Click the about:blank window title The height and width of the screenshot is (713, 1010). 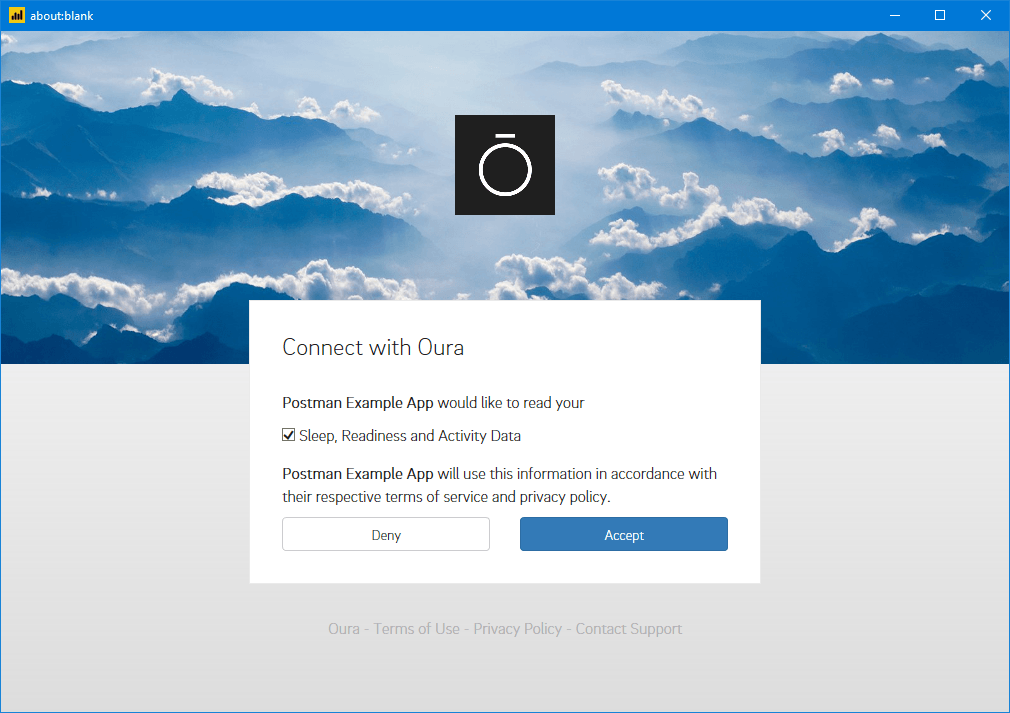[62, 16]
